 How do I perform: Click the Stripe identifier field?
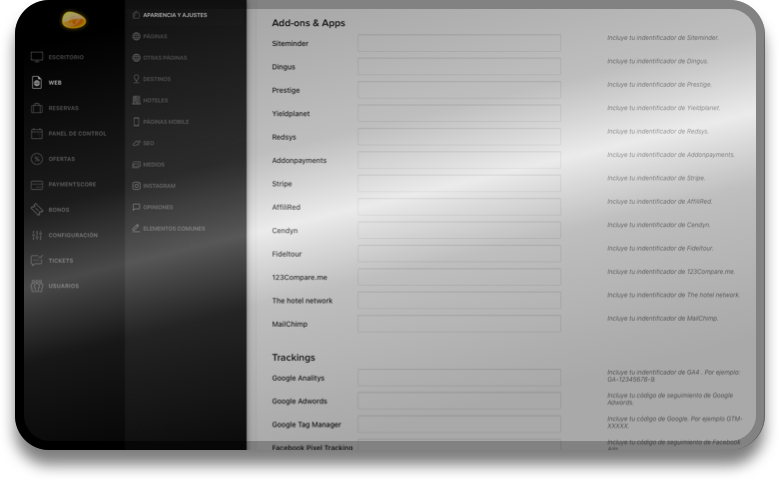tap(459, 183)
